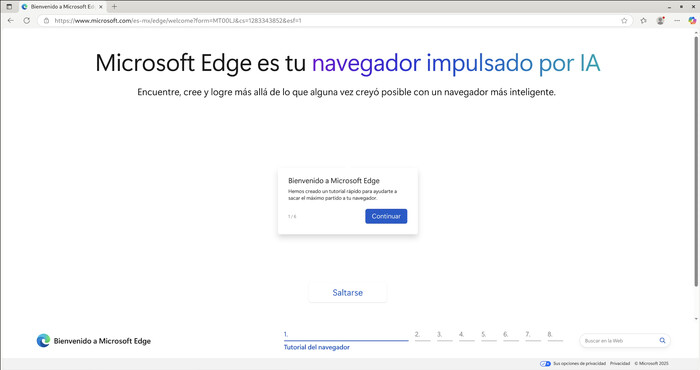Reload the page with the refresh icon

pyautogui.click(x=27, y=21)
